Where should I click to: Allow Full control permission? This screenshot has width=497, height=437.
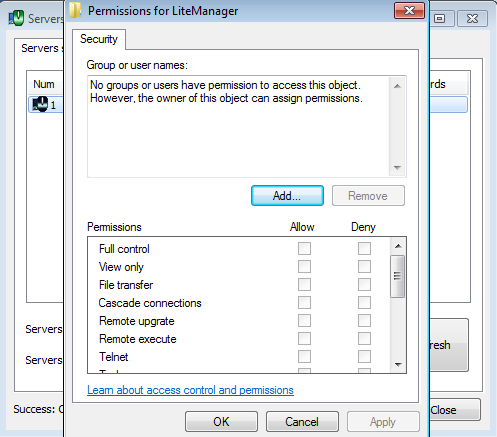tap(304, 248)
